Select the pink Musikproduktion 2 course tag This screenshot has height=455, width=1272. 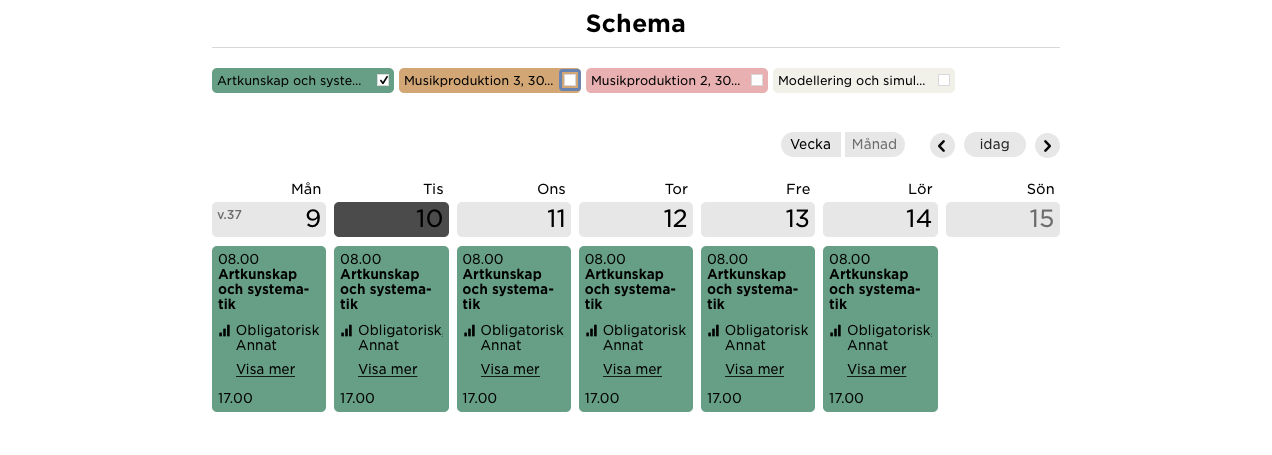[x=677, y=80]
